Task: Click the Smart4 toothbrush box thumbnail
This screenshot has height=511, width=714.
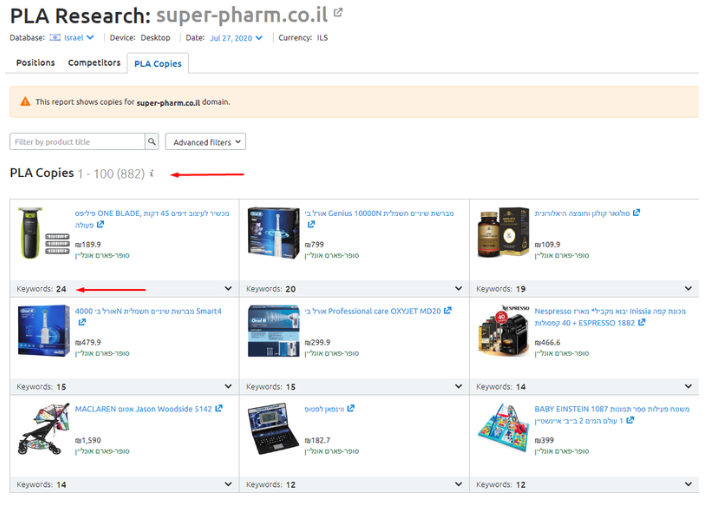Action: pos(43,331)
